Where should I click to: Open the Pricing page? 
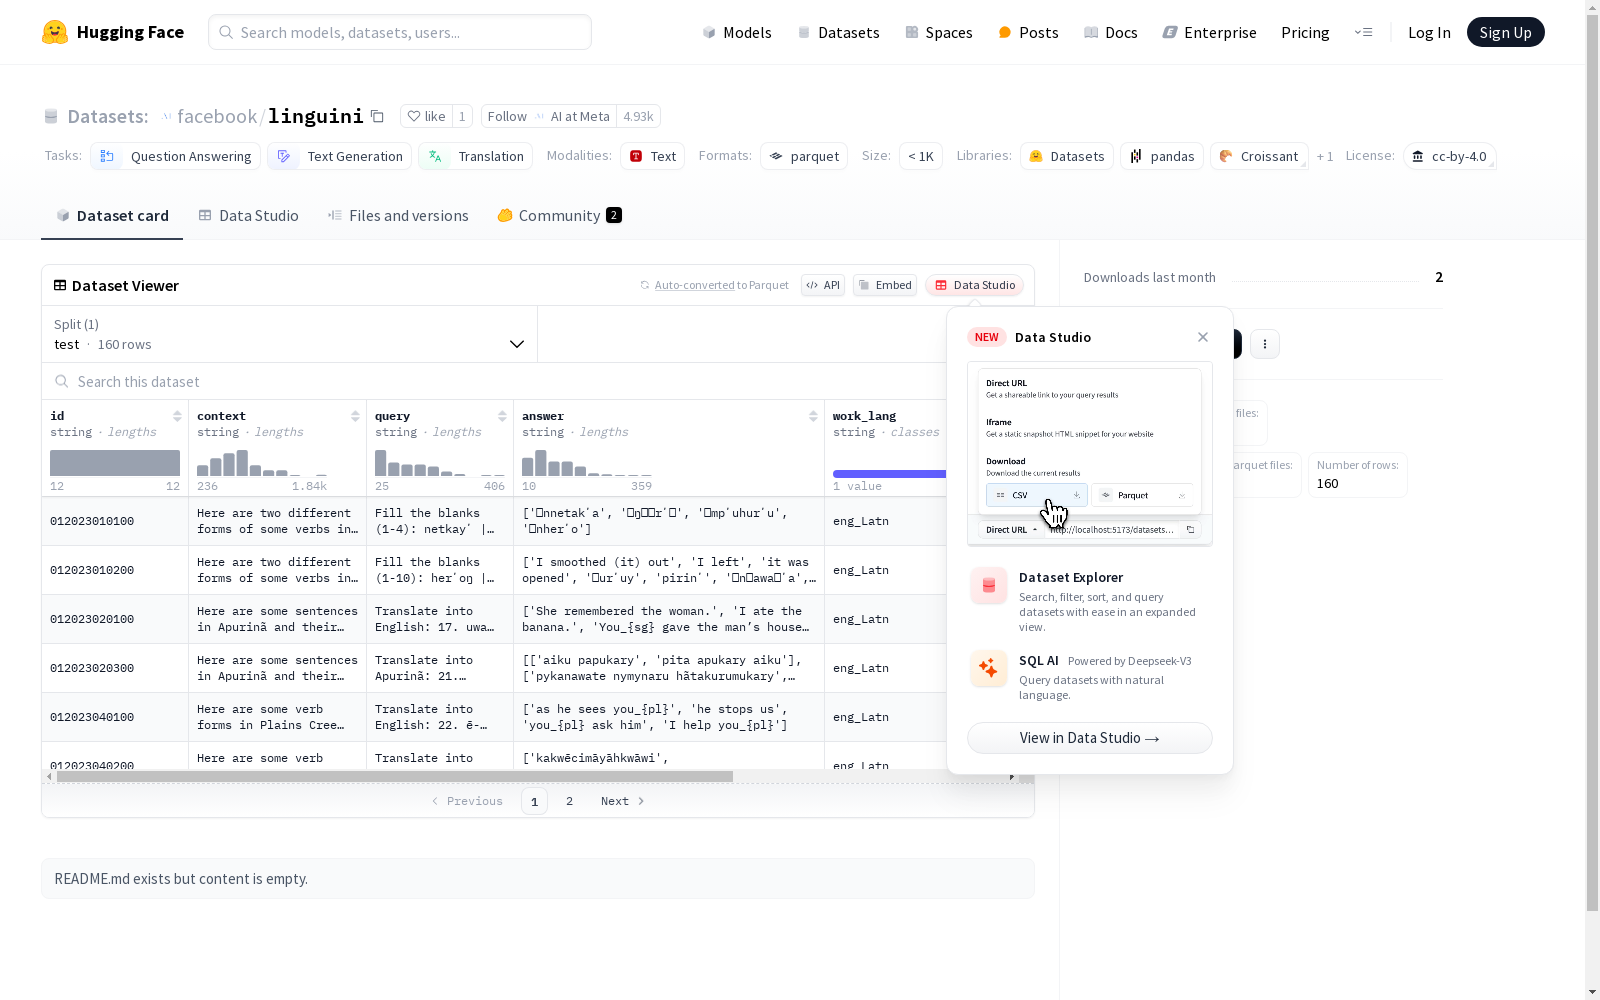(x=1305, y=32)
